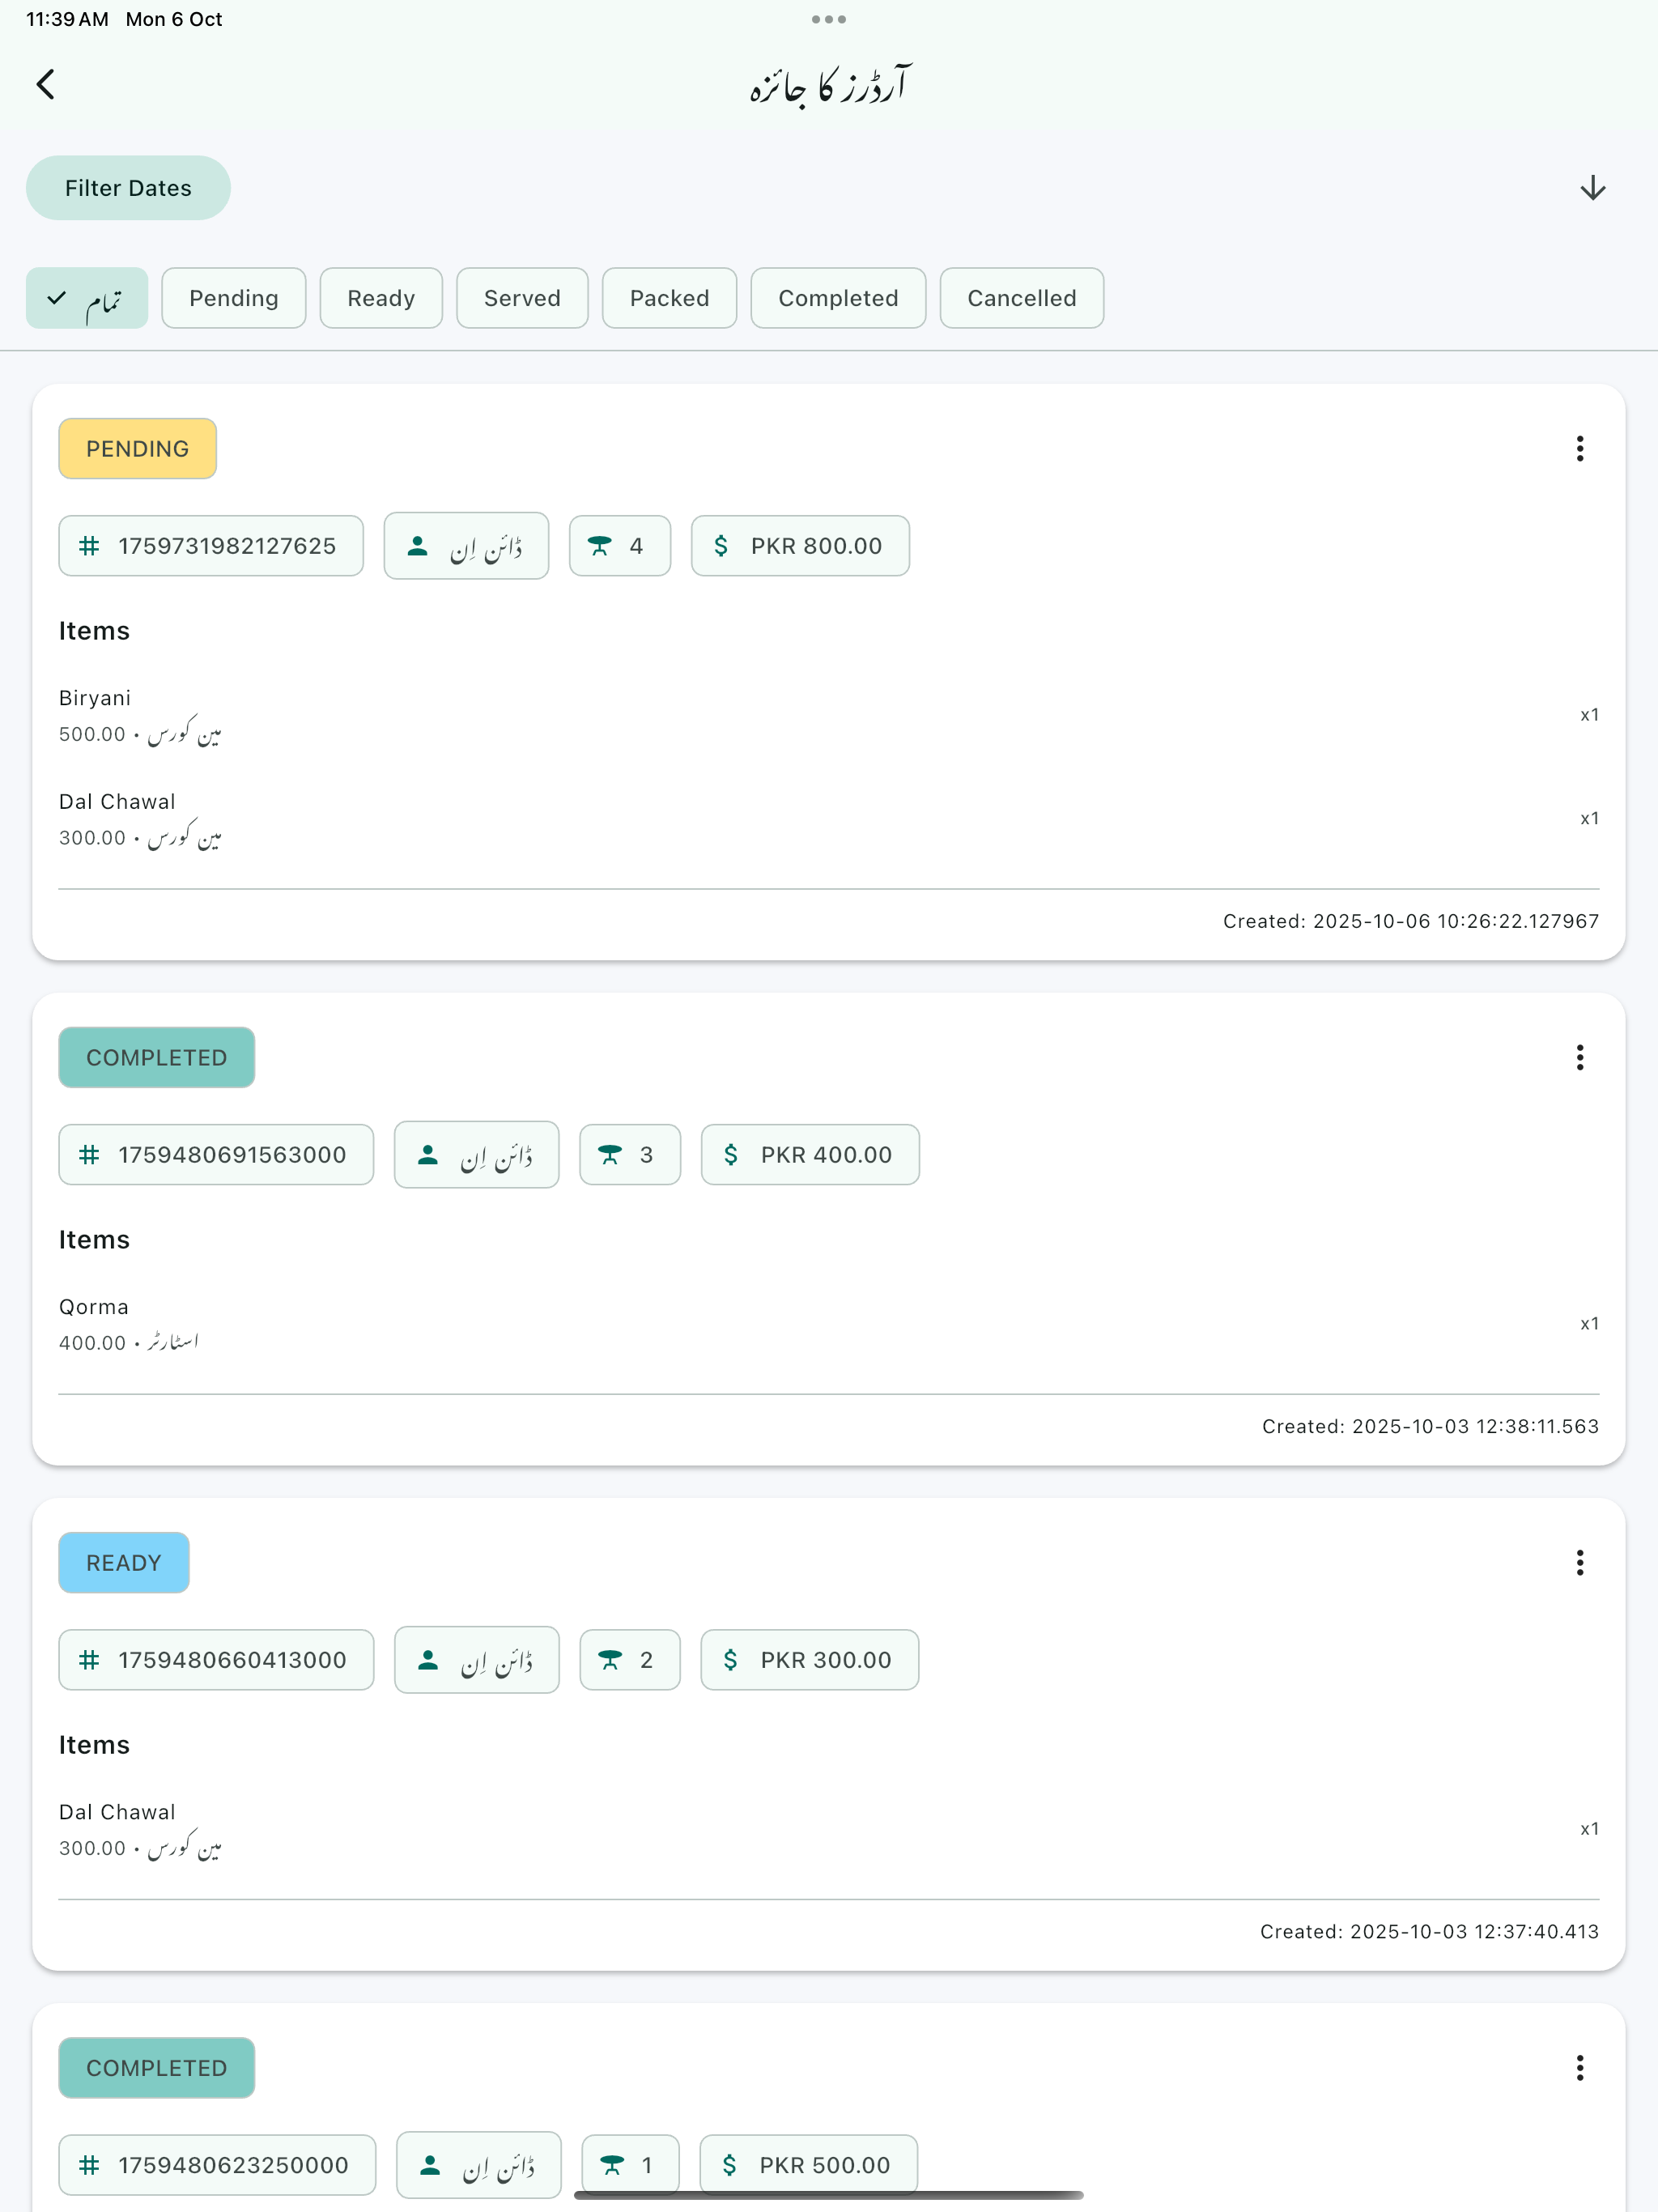Click dollar icon beside PKR 800.00
The image size is (1658, 2212).
coord(721,546)
